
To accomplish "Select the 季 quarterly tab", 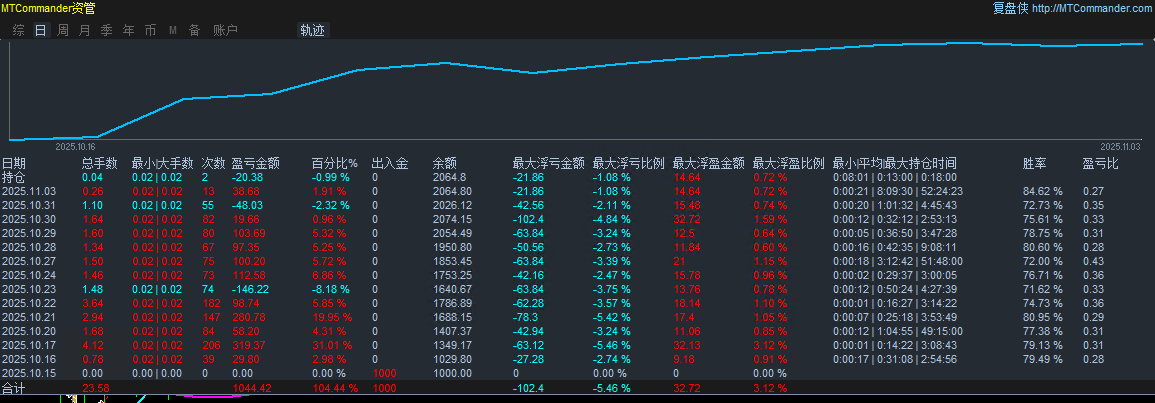I will click(x=107, y=30).
